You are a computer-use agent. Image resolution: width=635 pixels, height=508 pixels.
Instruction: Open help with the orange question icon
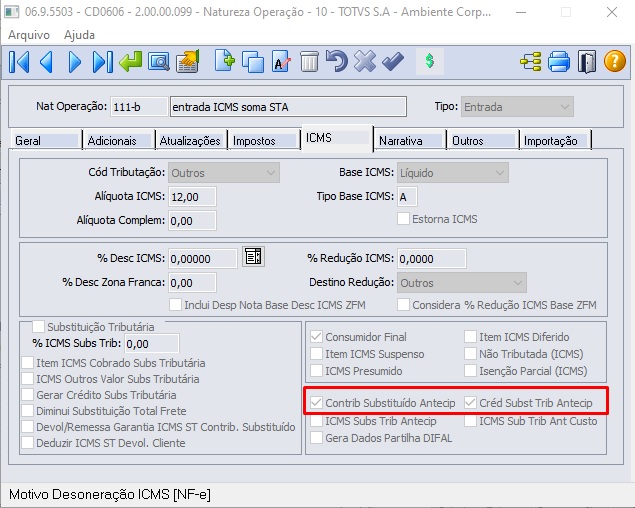pyautogui.click(x=615, y=61)
